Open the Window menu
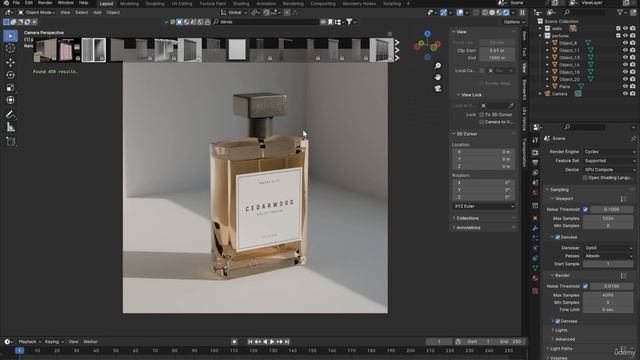Viewport: 640px width, 360px height. tap(65, 3)
